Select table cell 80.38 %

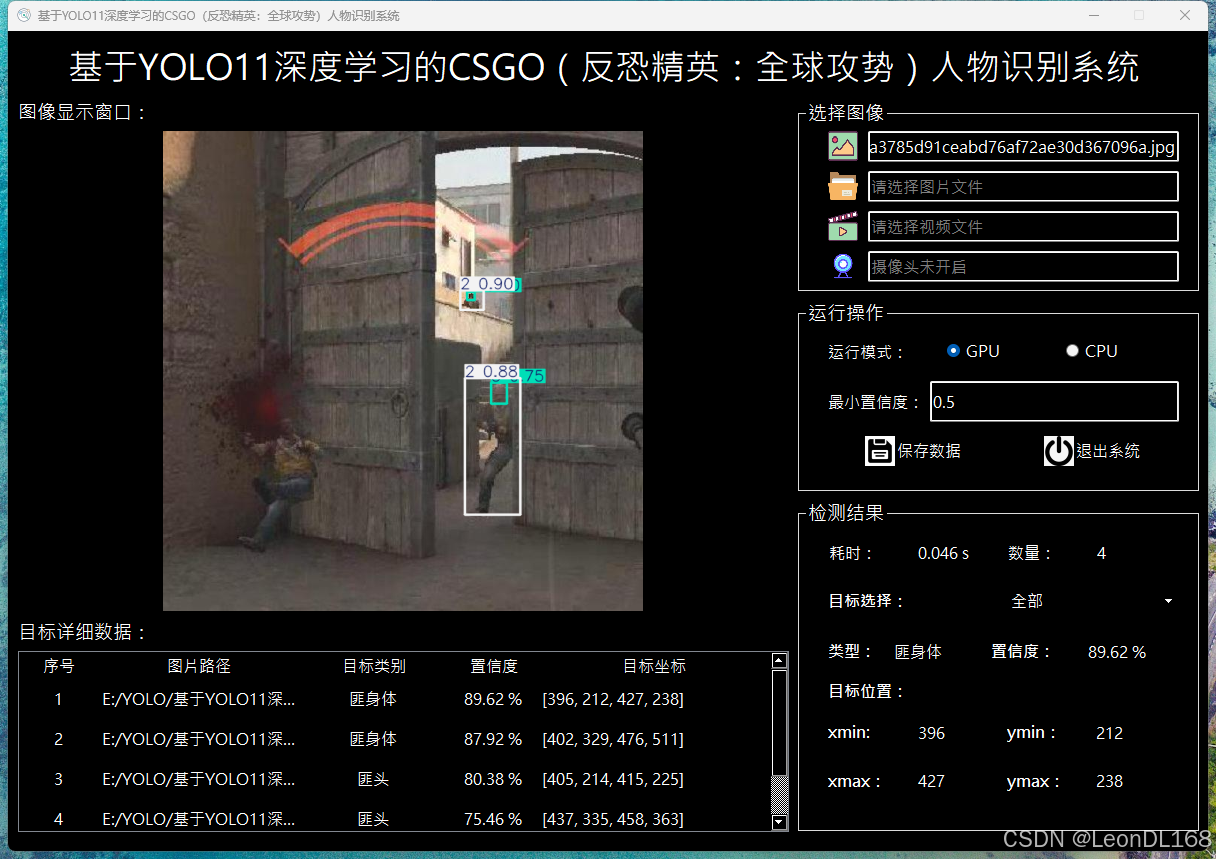(493, 780)
